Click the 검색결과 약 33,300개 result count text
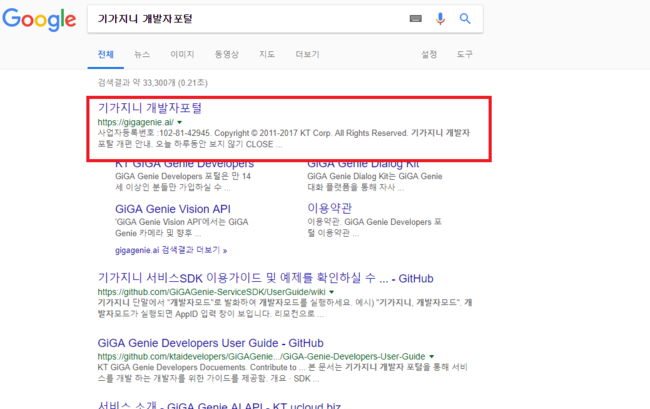This screenshot has height=409, width=650. click(x=153, y=83)
